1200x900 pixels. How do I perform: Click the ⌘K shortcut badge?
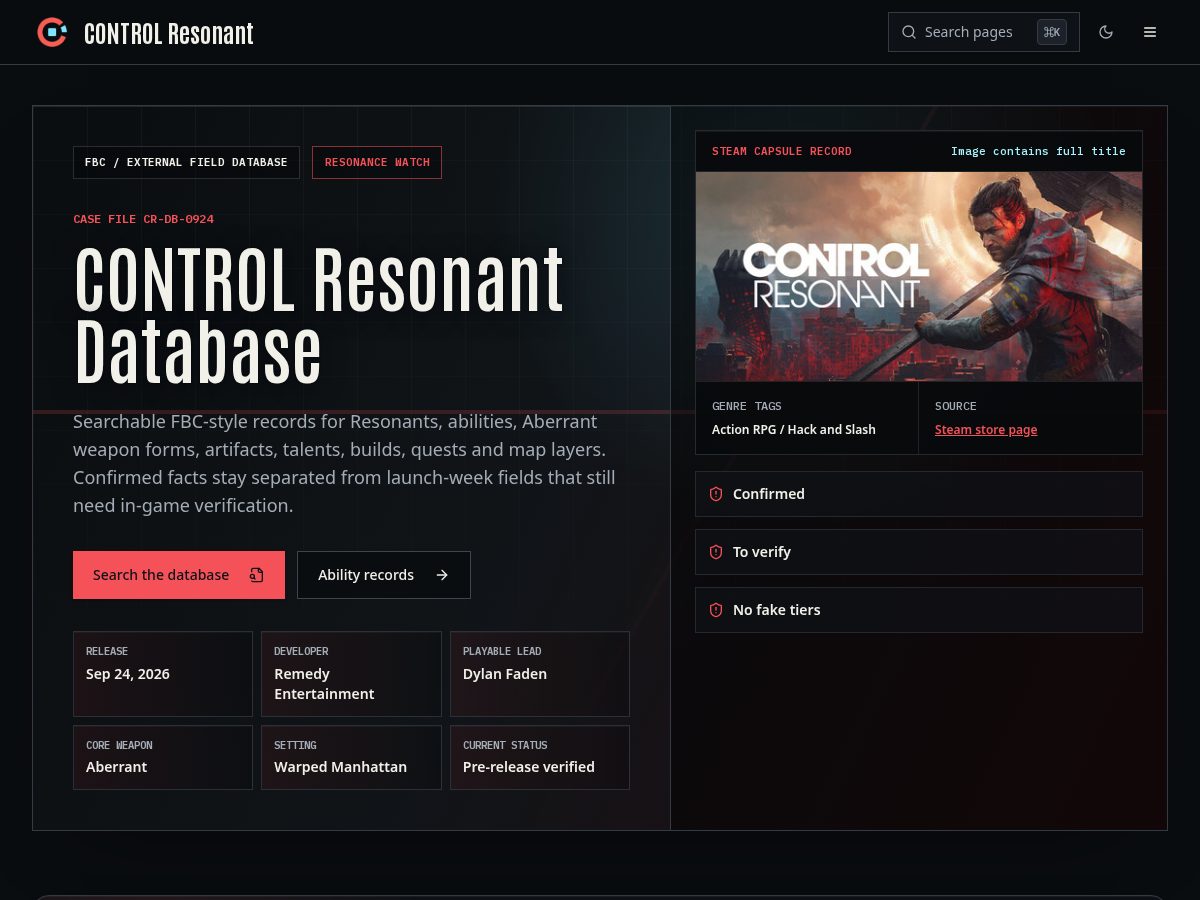click(x=1052, y=32)
